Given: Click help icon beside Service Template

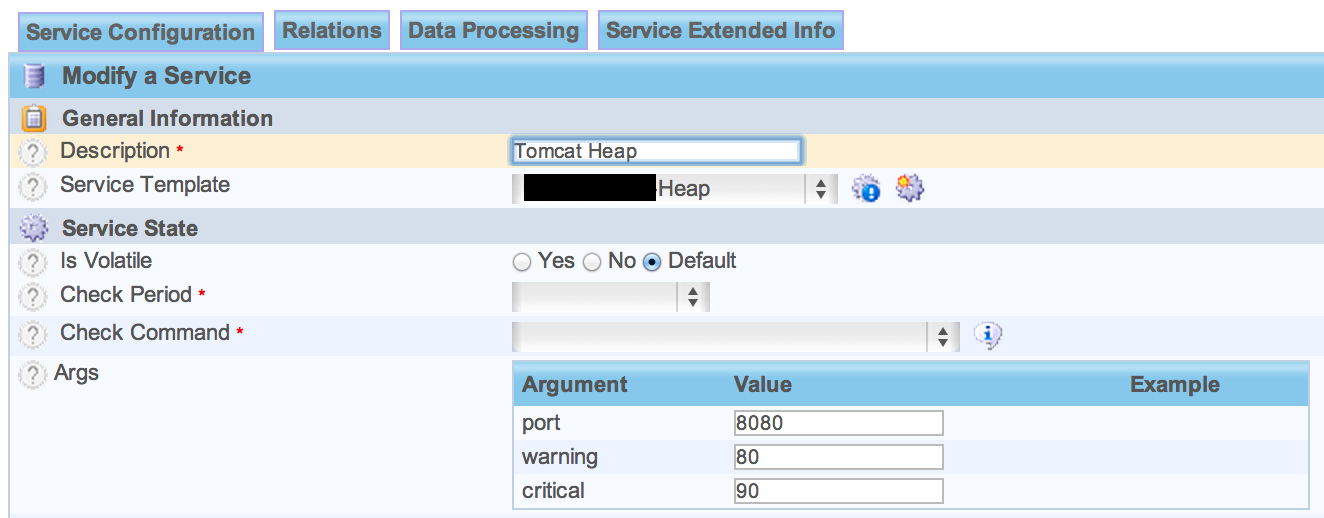Looking at the screenshot, I should click(x=34, y=187).
